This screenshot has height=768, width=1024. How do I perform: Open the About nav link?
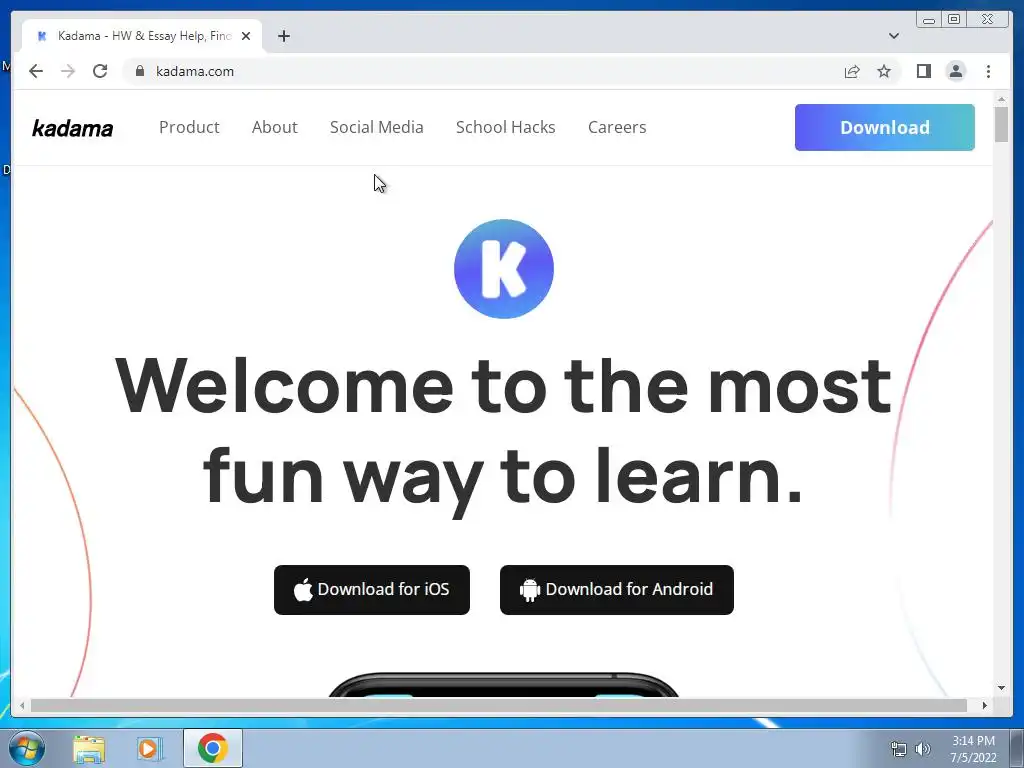(274, 127)
